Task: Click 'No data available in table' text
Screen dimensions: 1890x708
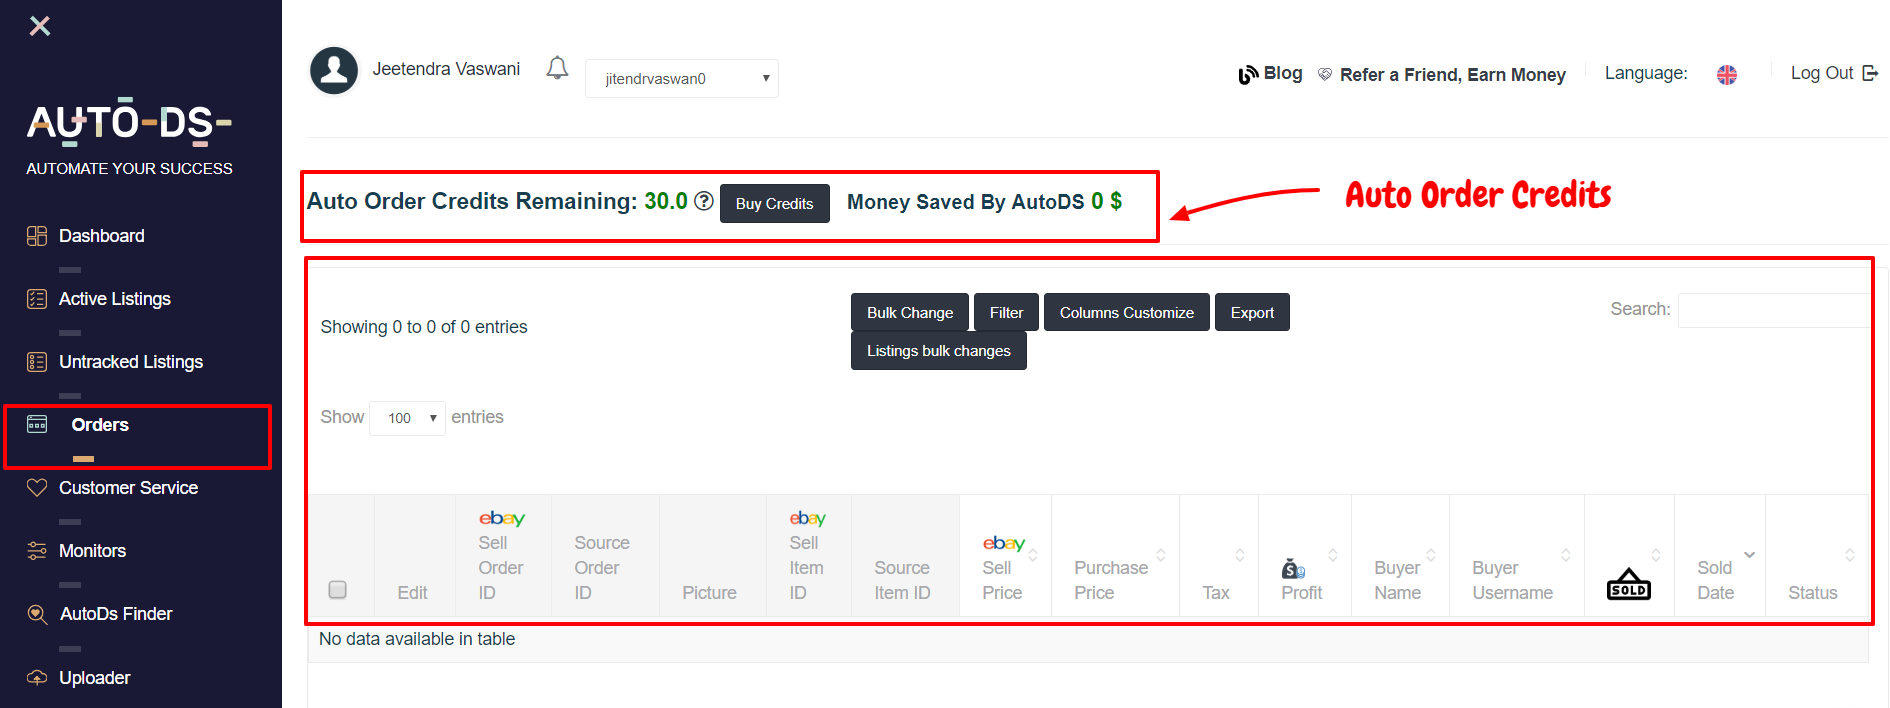Action: (417, 639)
